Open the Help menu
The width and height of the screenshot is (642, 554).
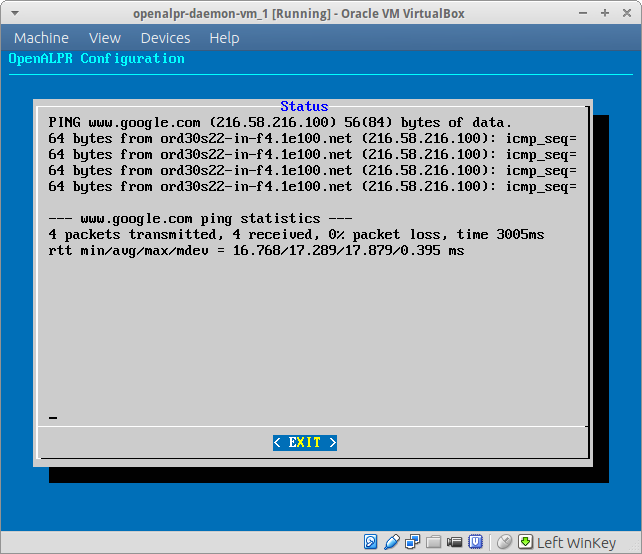(224, 38)
